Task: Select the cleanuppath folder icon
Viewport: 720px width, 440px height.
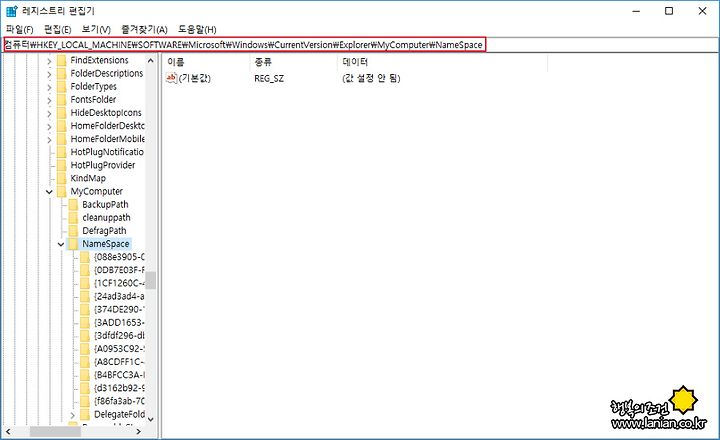Action: [x=73, y=217]
